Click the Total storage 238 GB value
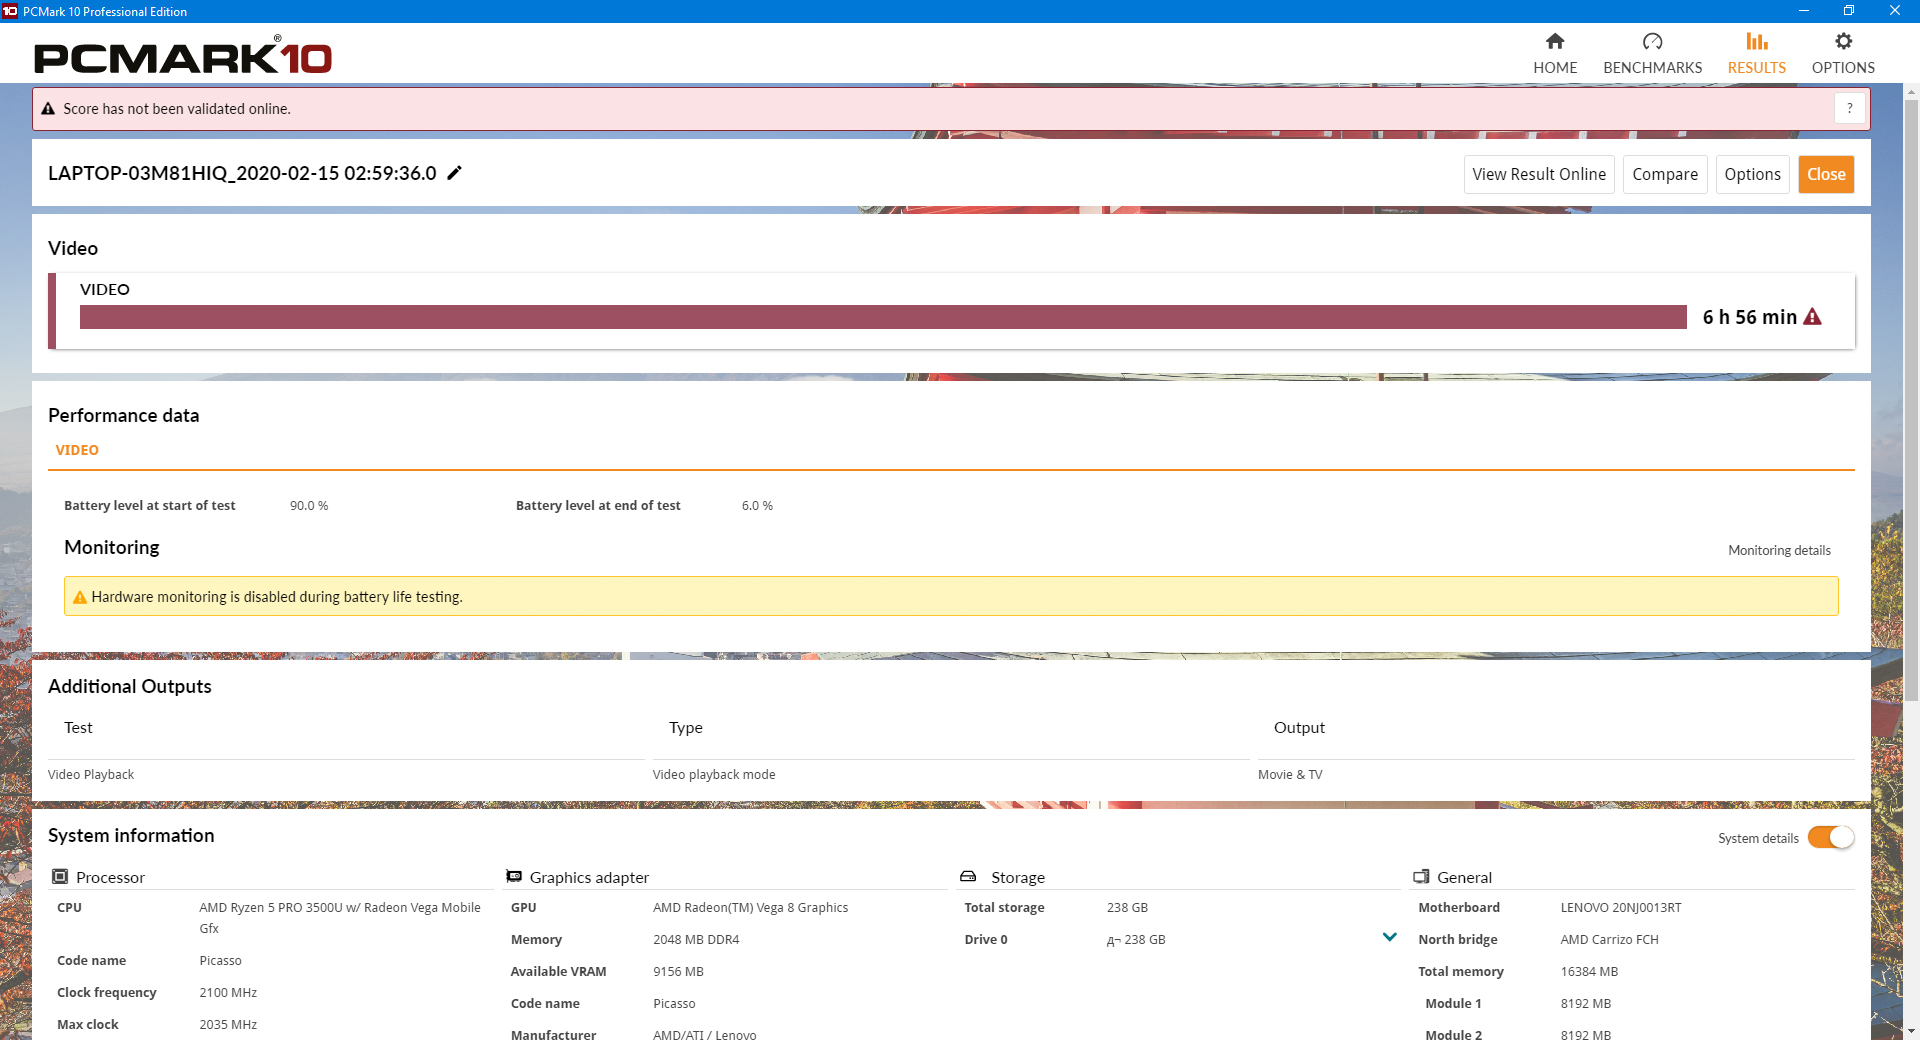 point(1127,908)
